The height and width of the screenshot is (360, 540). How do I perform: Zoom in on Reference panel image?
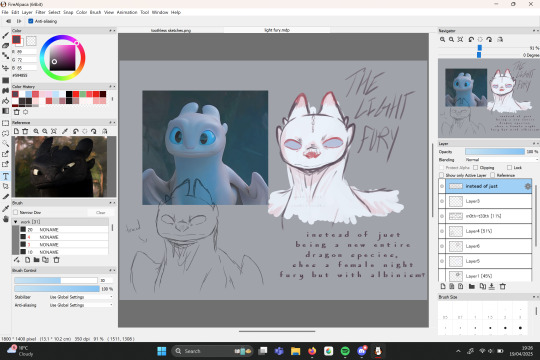[x=36, y=131]
